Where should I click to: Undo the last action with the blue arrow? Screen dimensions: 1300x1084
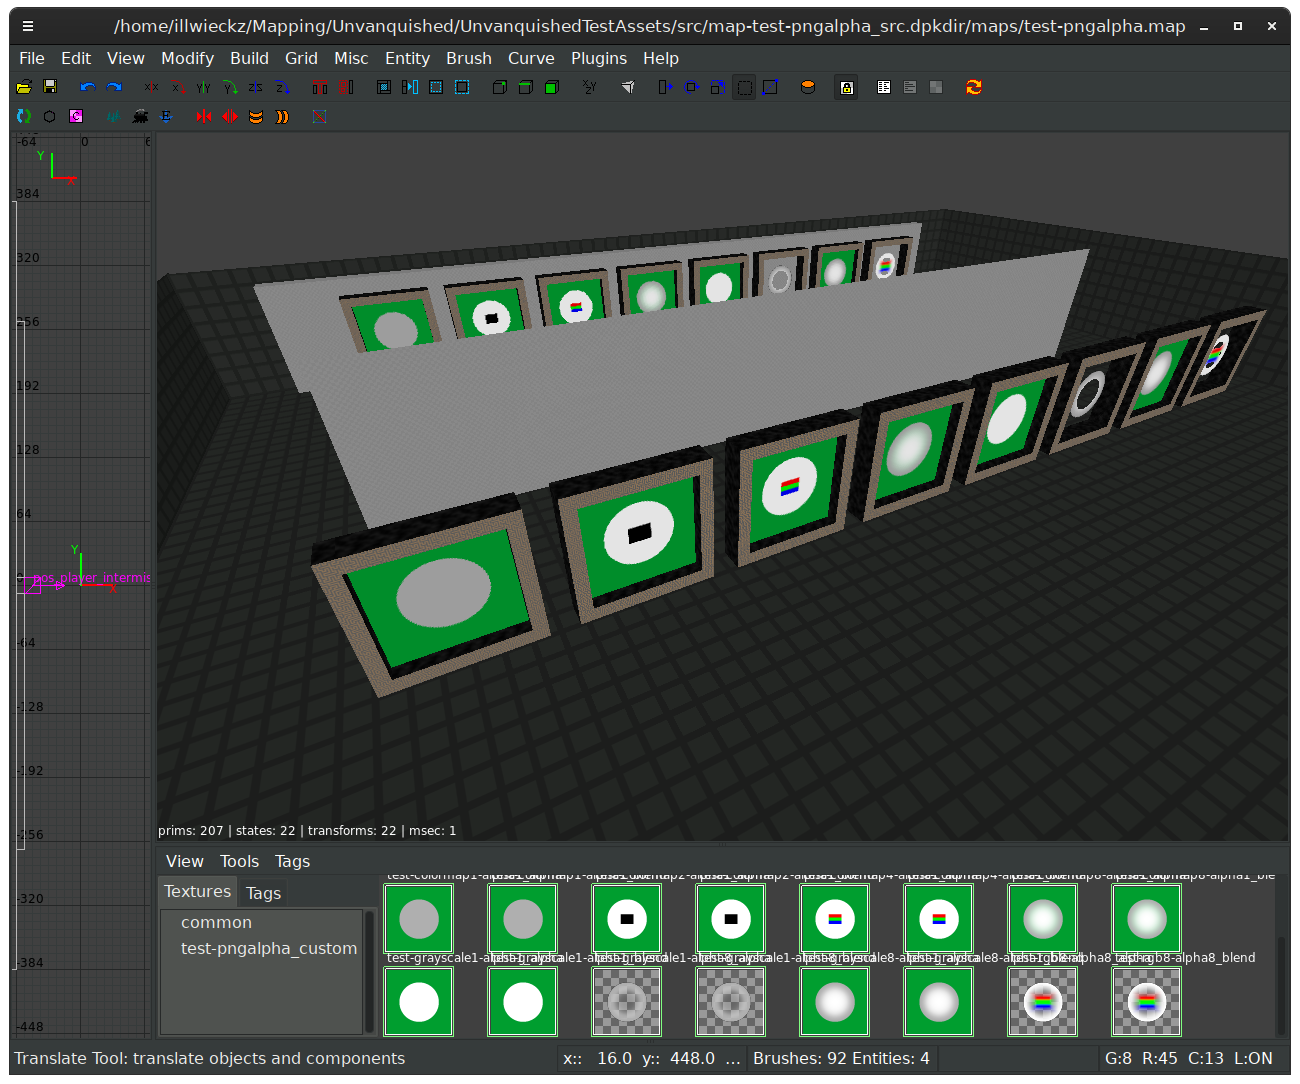[88, 87]
